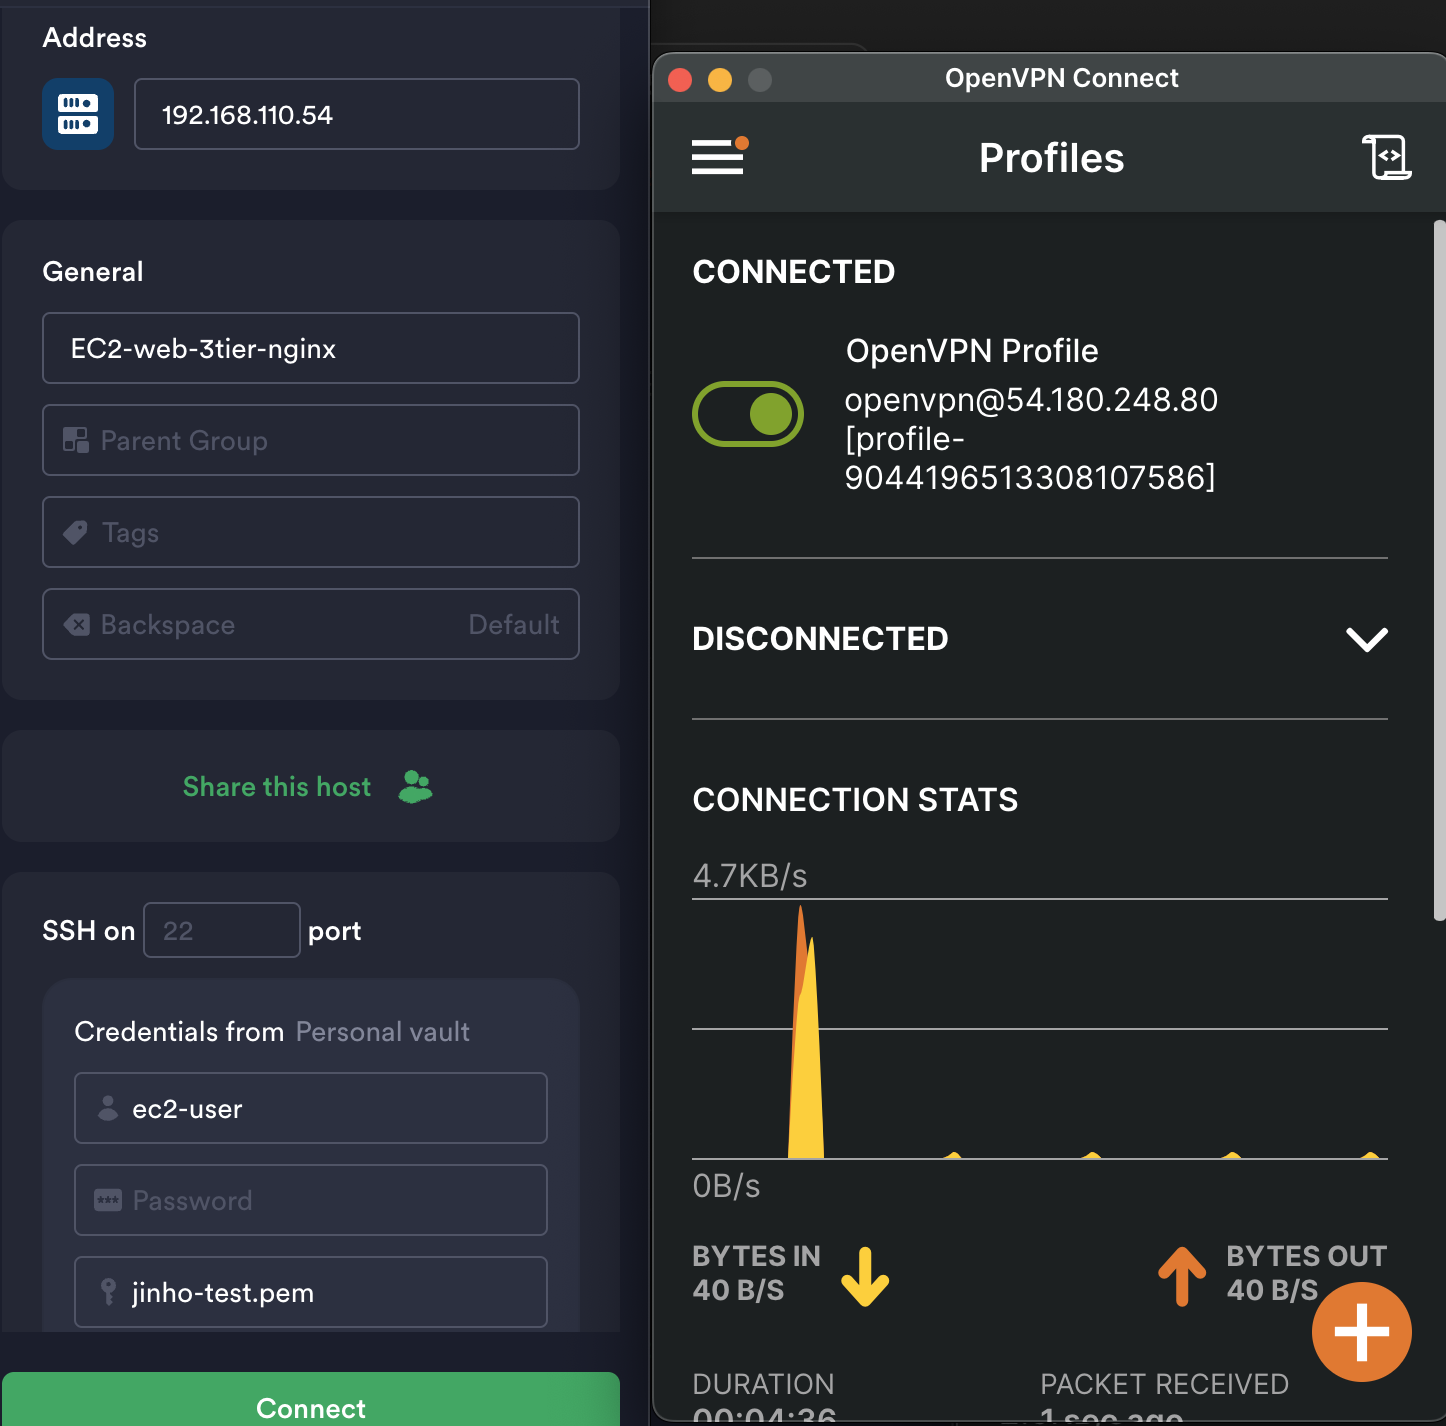The height and width of the screenshot is (1426, 1446).
Task: Click the Tags label icon
Action: (x=76, y=532)
